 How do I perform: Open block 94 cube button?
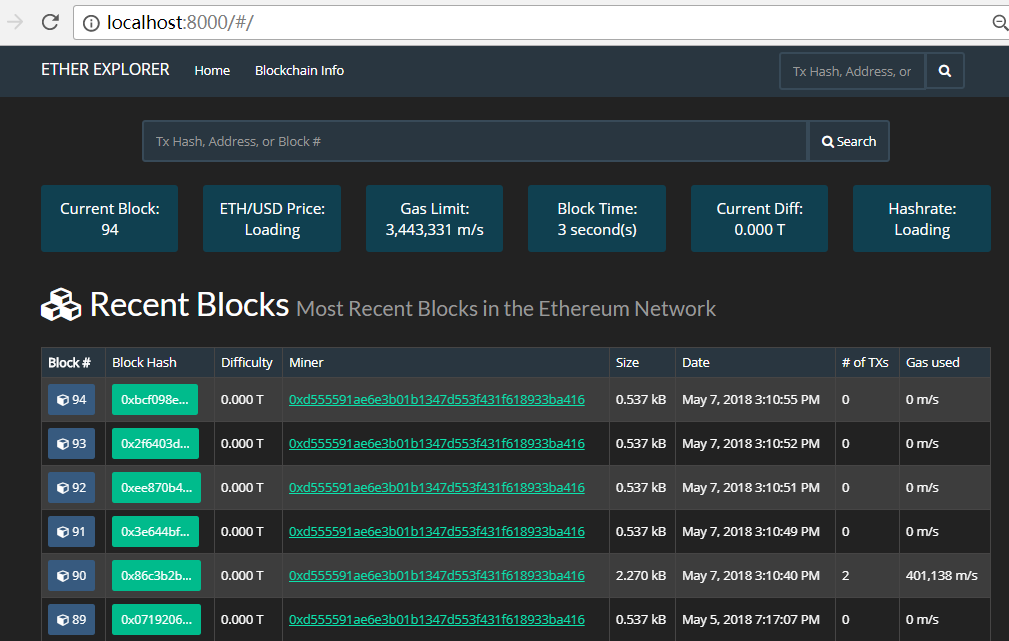pyautogui.click(x=71, y=400)
